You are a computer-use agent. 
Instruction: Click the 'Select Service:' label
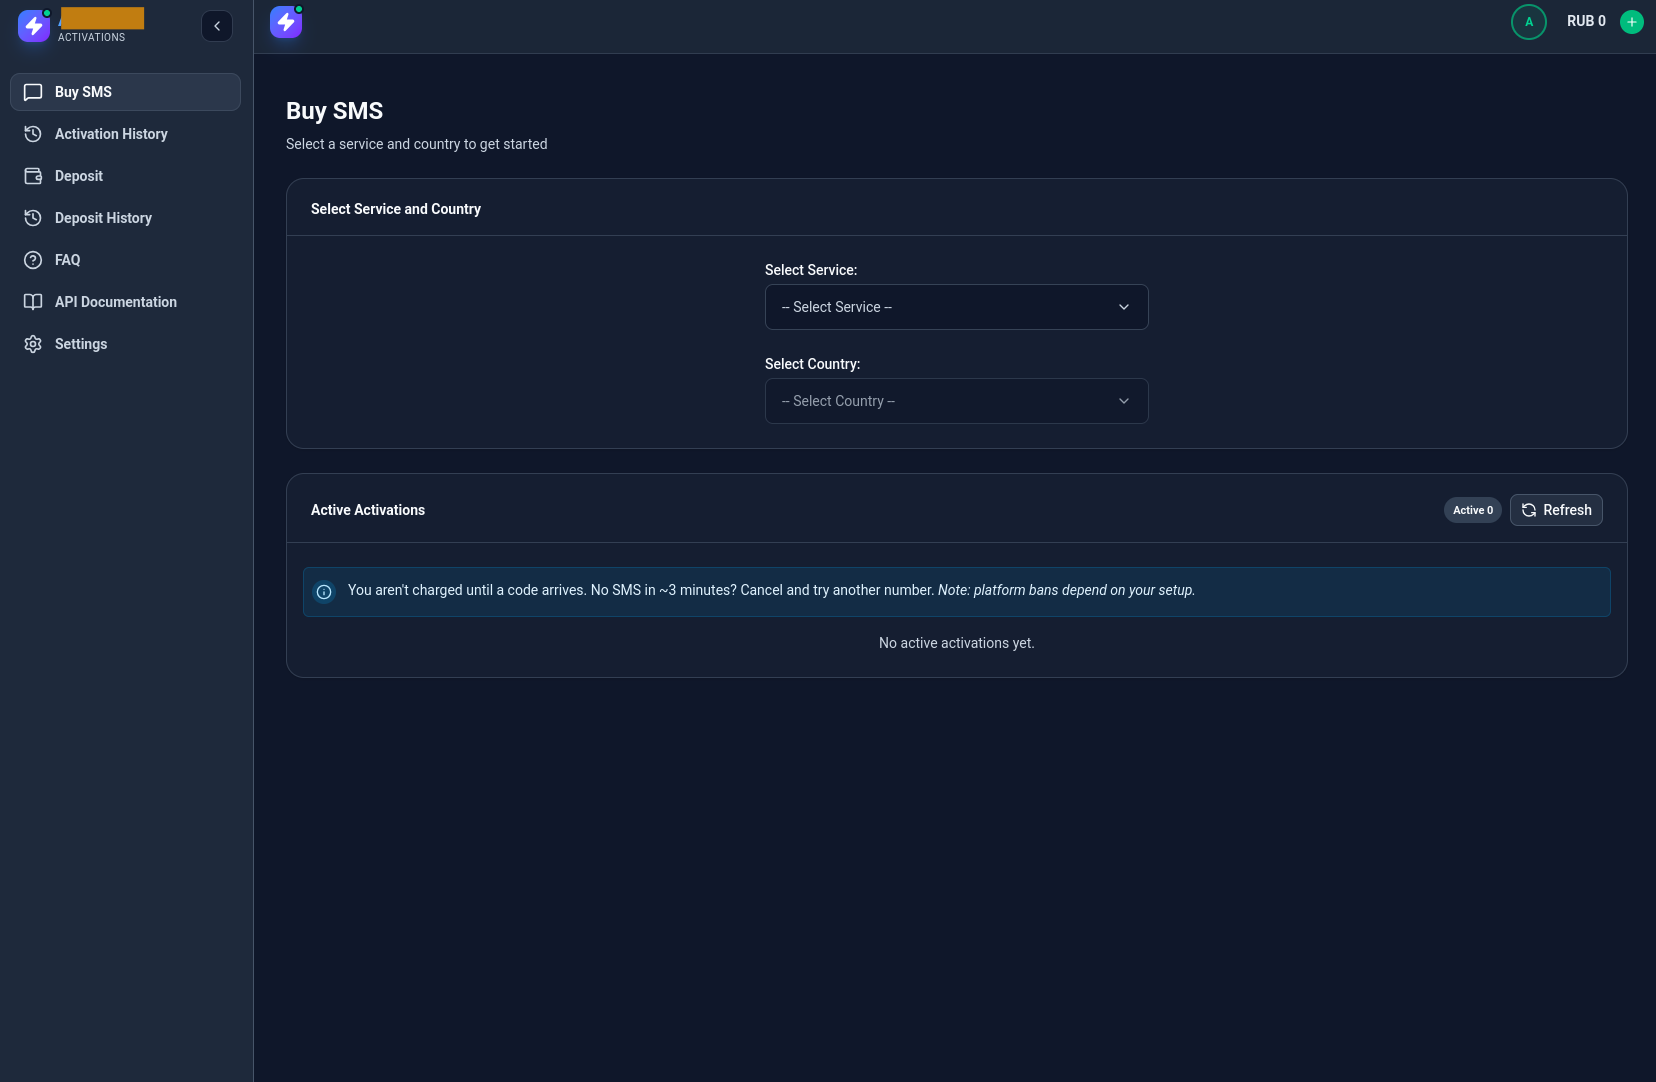pos(811,270)
